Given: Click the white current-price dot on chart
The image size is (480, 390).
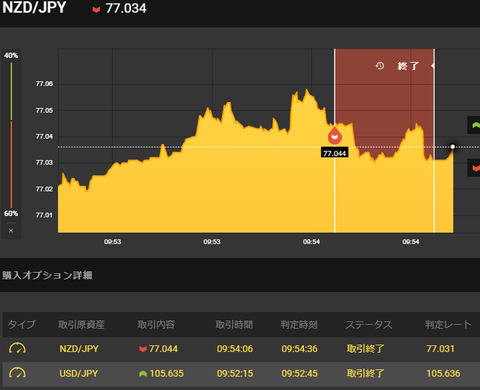Looking at the screenshot, I should (452, 147).
